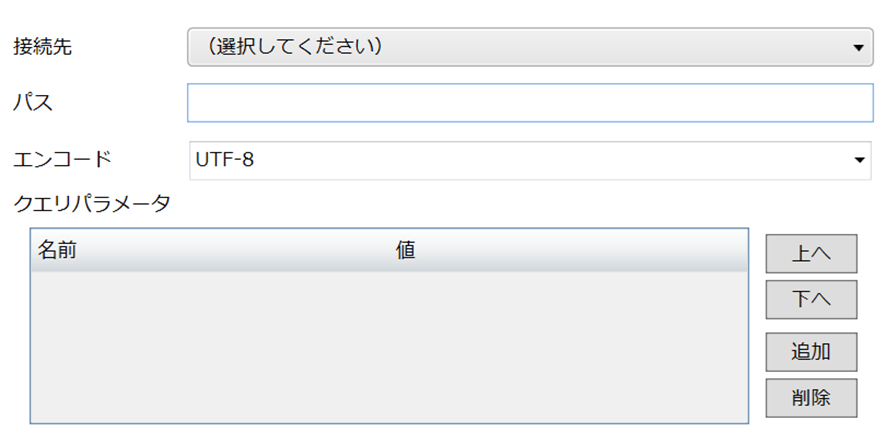The width and height of the screenshot is (886, 444).
Task: Click the 接続先 label
Action: [x=42, y=46]
